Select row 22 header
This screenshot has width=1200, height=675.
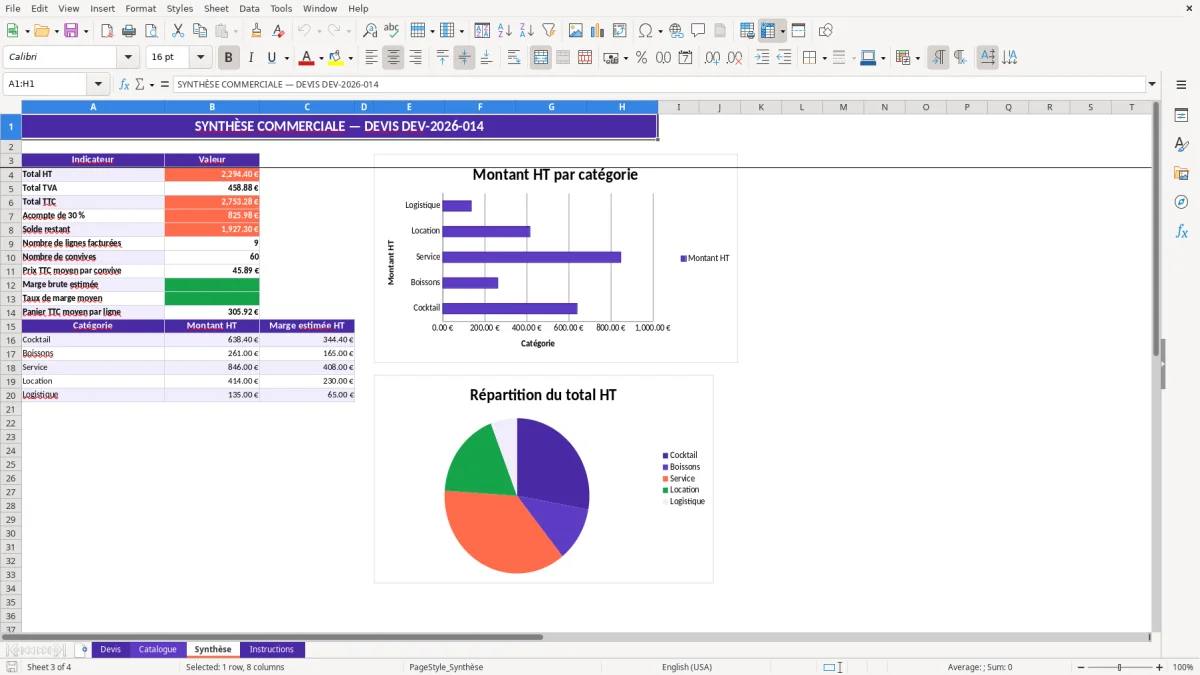click(x=11, y=423)
